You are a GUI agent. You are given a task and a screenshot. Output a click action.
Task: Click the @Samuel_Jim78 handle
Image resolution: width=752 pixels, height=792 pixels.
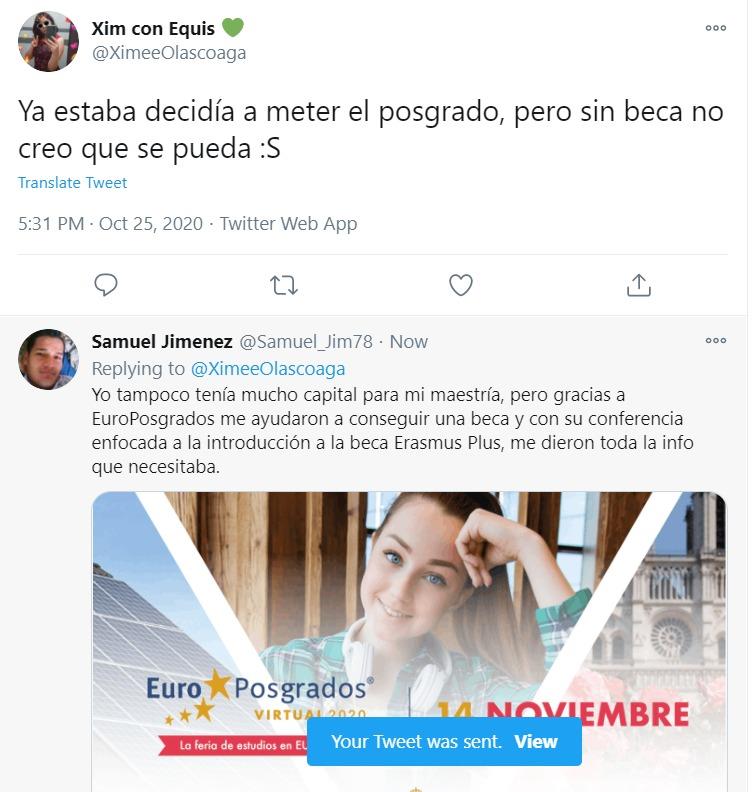pos(306,342)
